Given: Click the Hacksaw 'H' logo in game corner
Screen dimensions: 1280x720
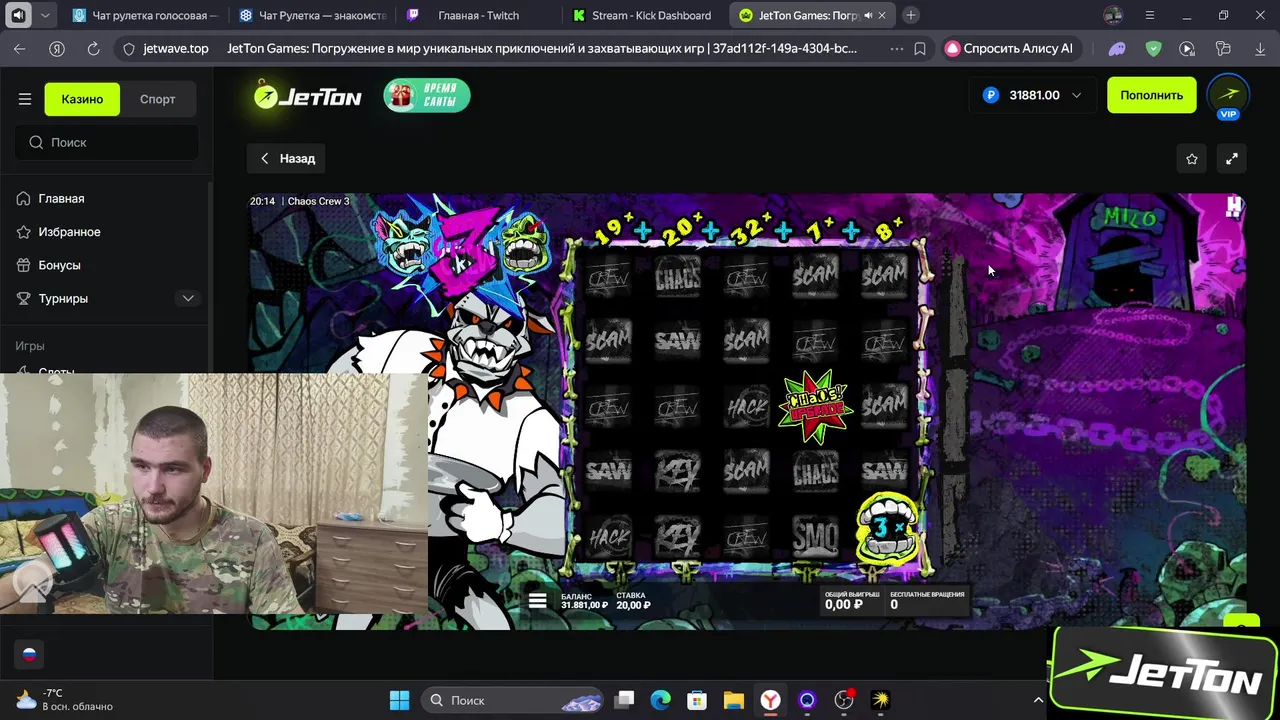Looking at the screenshot, I should point(1234,207).
